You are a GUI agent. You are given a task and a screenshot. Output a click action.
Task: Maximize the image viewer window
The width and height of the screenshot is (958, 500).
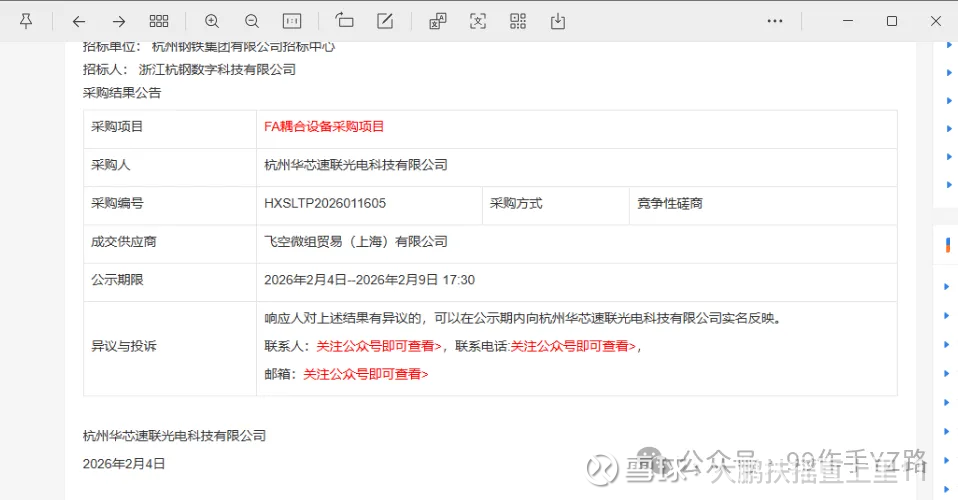click(x=892, y=21)
